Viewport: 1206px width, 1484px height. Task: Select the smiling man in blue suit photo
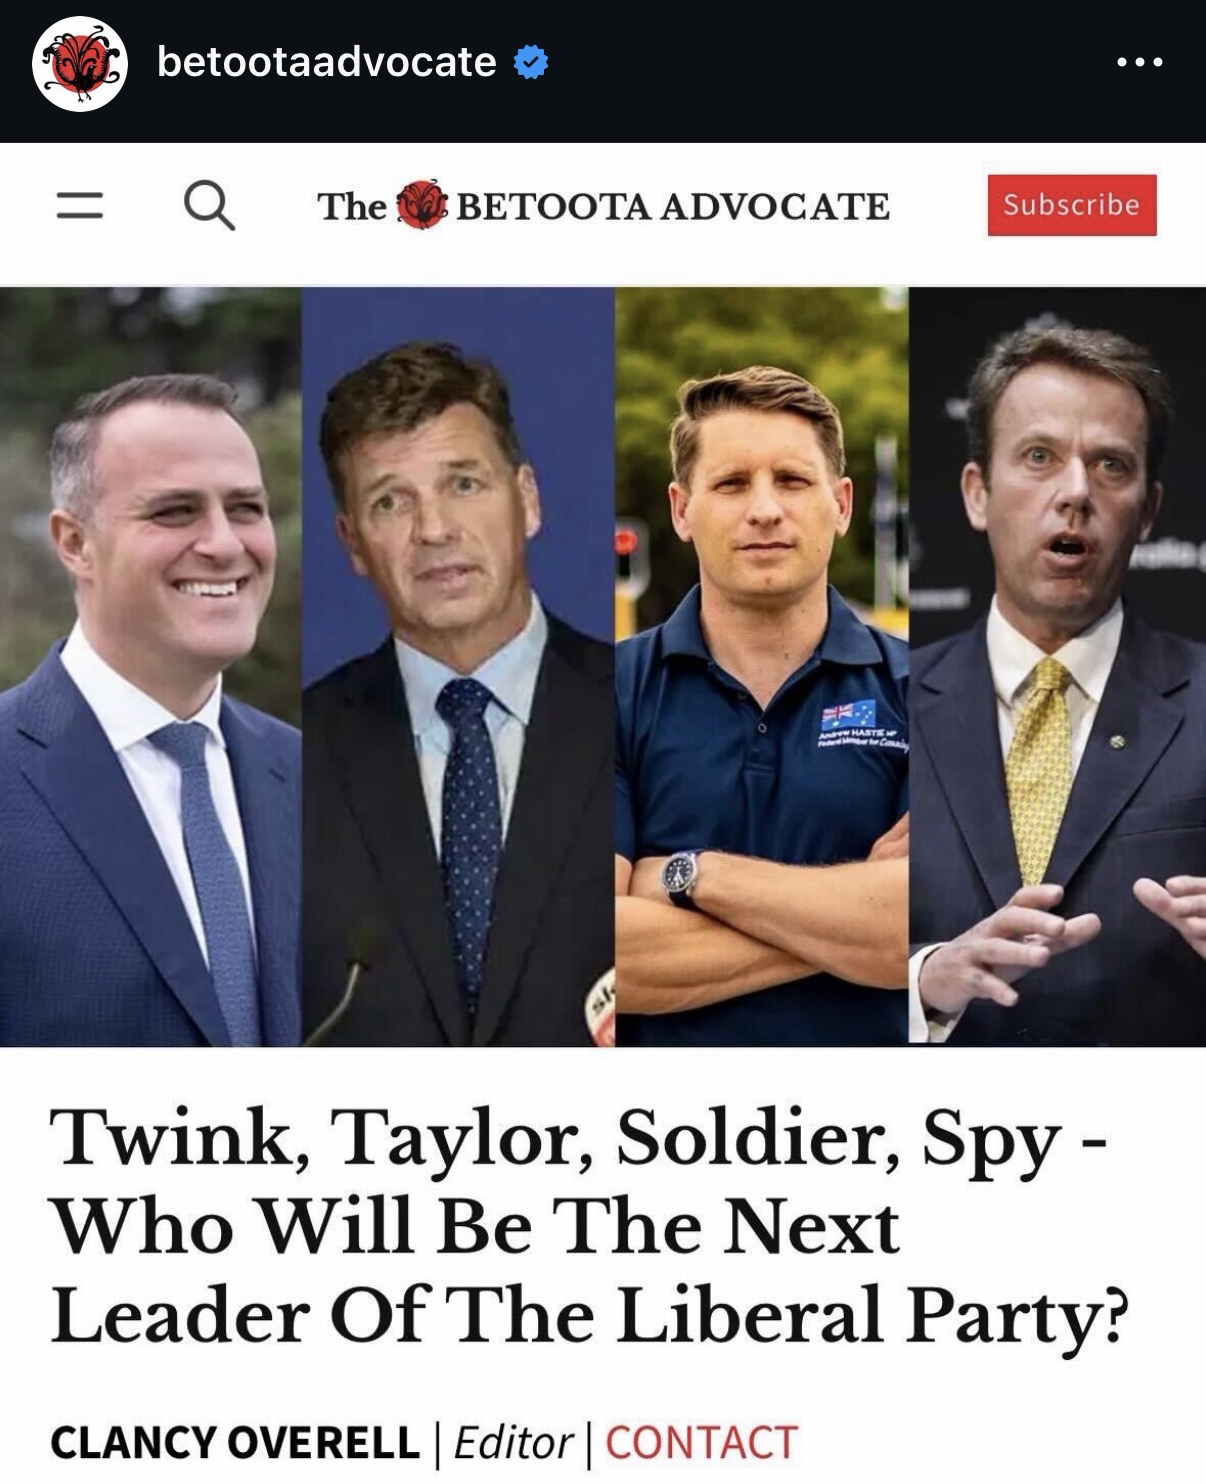point(151,667)
